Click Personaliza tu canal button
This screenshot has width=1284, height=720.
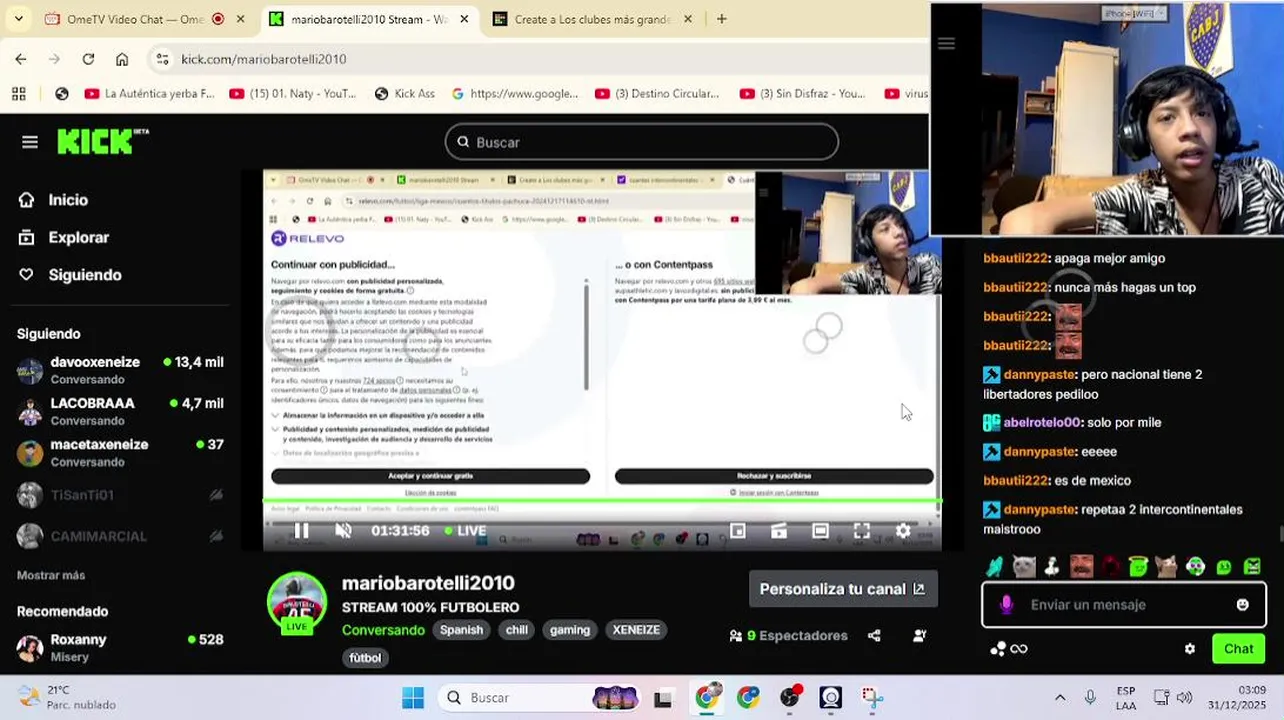coord(843,589)
